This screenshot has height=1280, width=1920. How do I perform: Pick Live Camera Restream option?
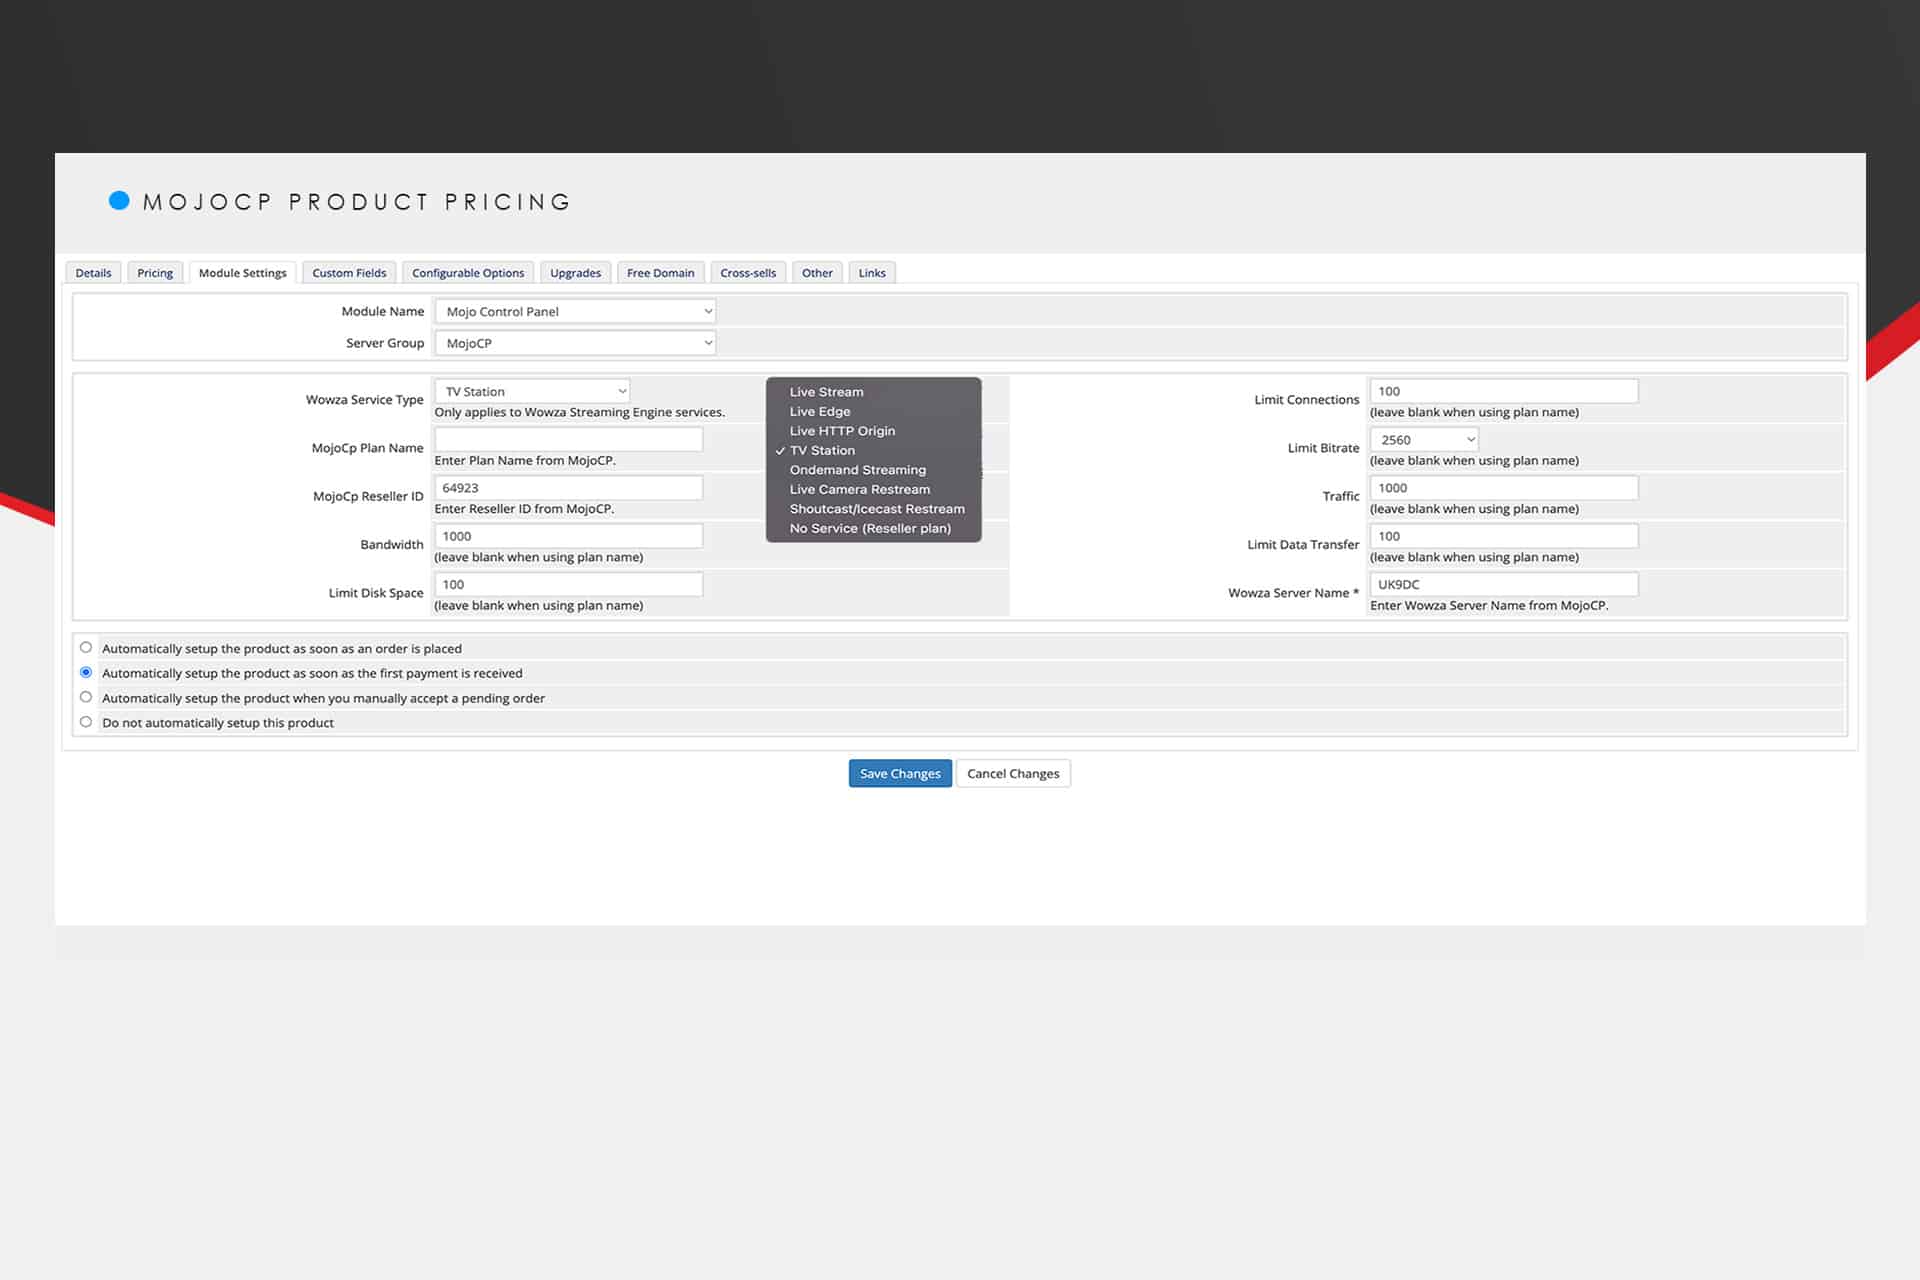pyautogui.click(x=860, y=489)
